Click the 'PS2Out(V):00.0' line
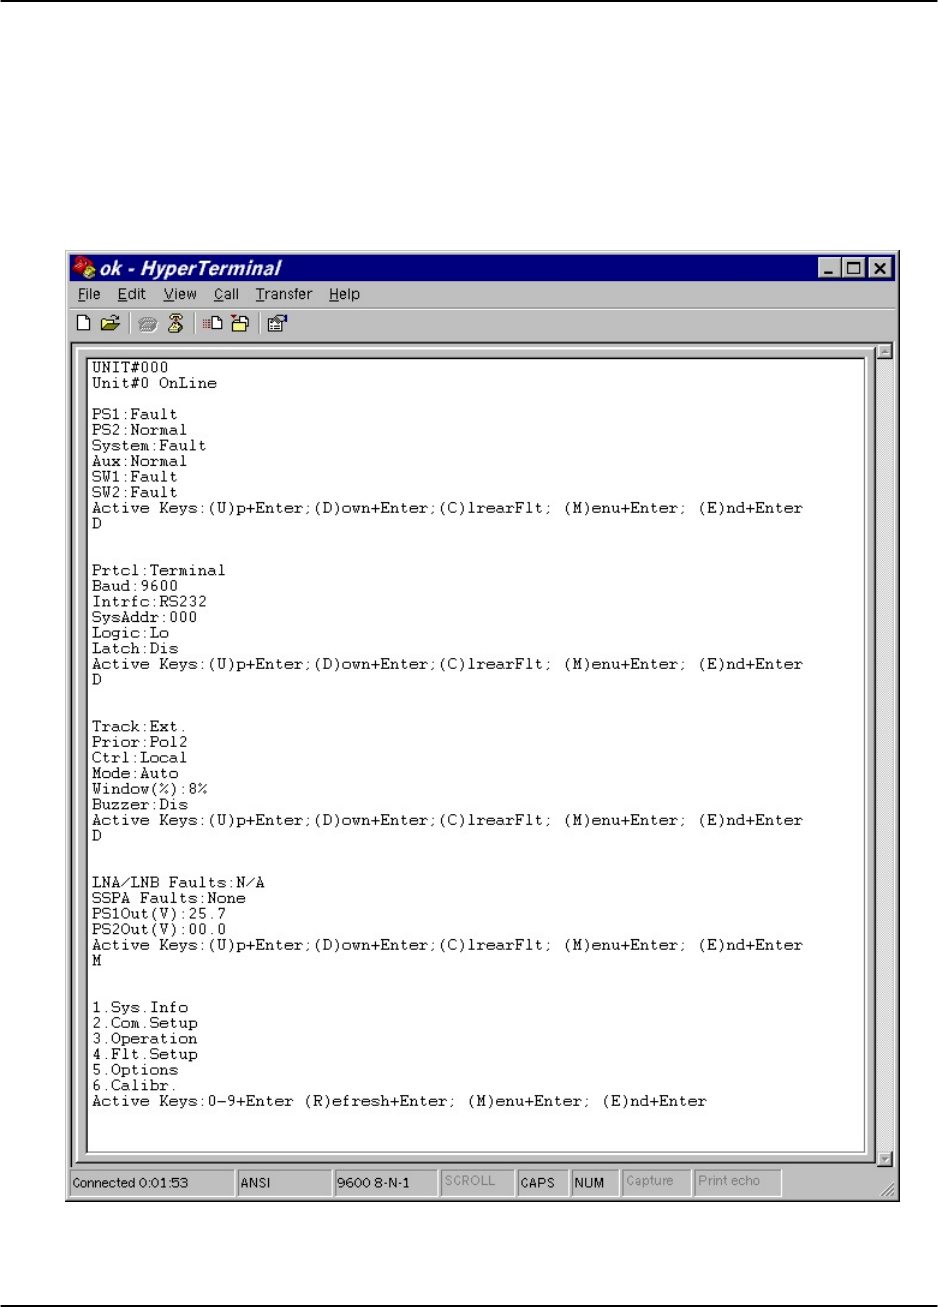The width and height of the screenshot is (938, 1307). click(x=159, y=929)
